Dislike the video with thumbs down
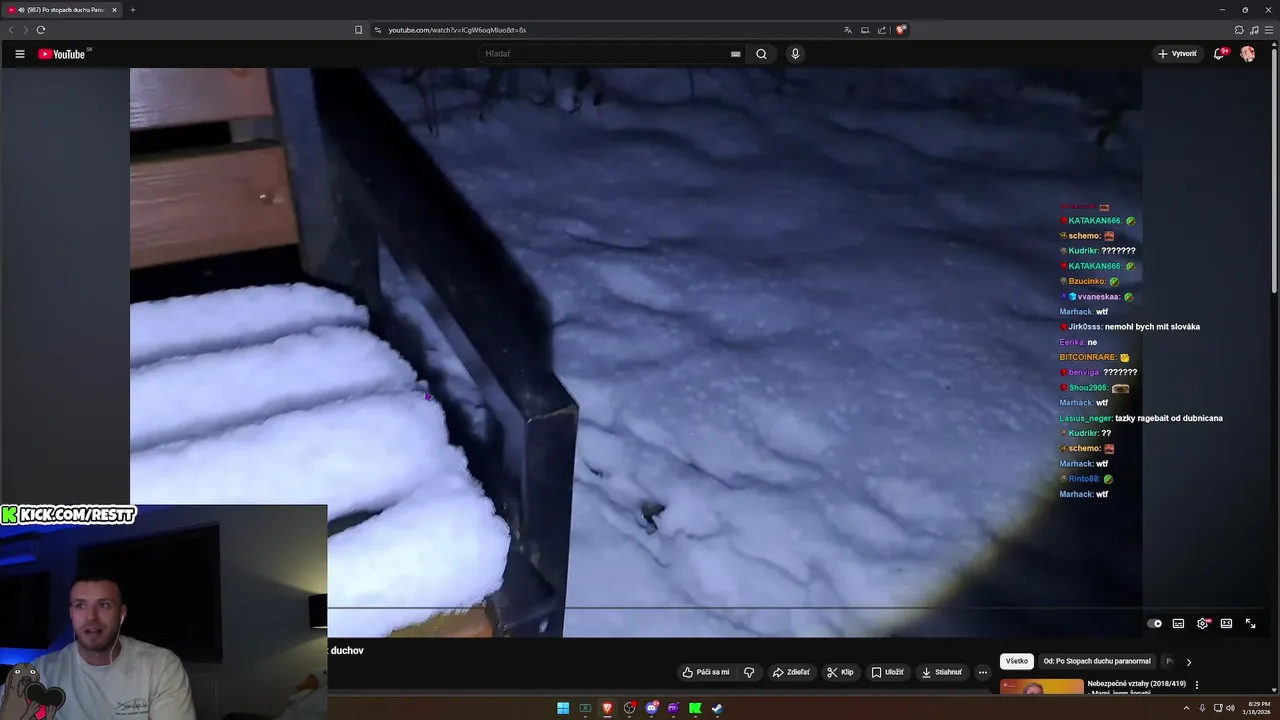This screenshot has width=1280, height=720. coord(749,672)
